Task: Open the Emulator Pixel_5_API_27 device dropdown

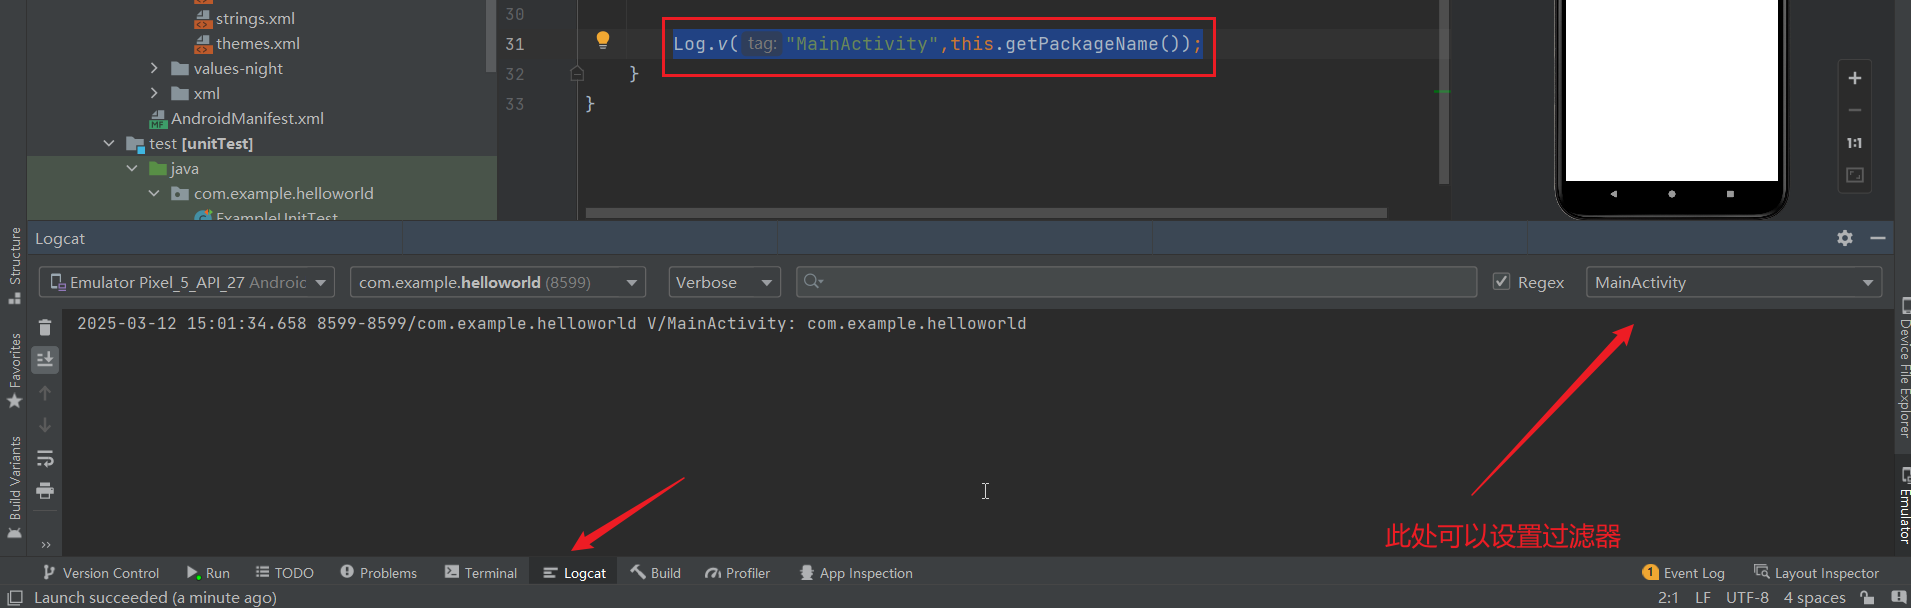Action: (x=187, y=282)
